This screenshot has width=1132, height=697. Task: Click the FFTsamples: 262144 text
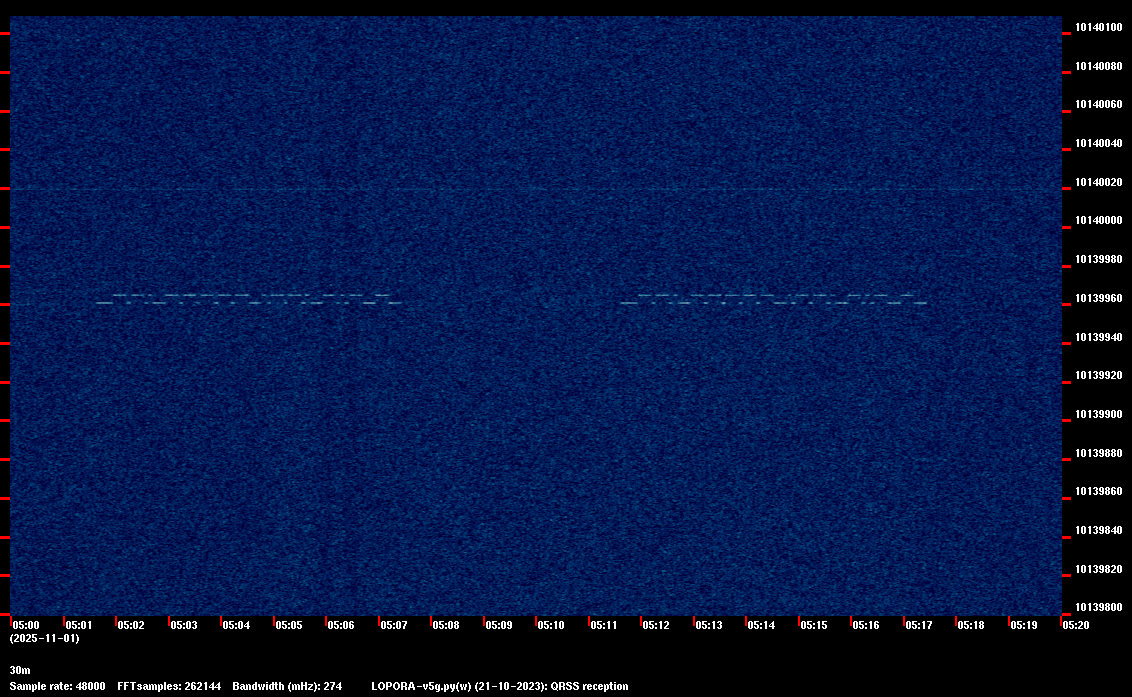pyautogui.click(x=169, y=686)
